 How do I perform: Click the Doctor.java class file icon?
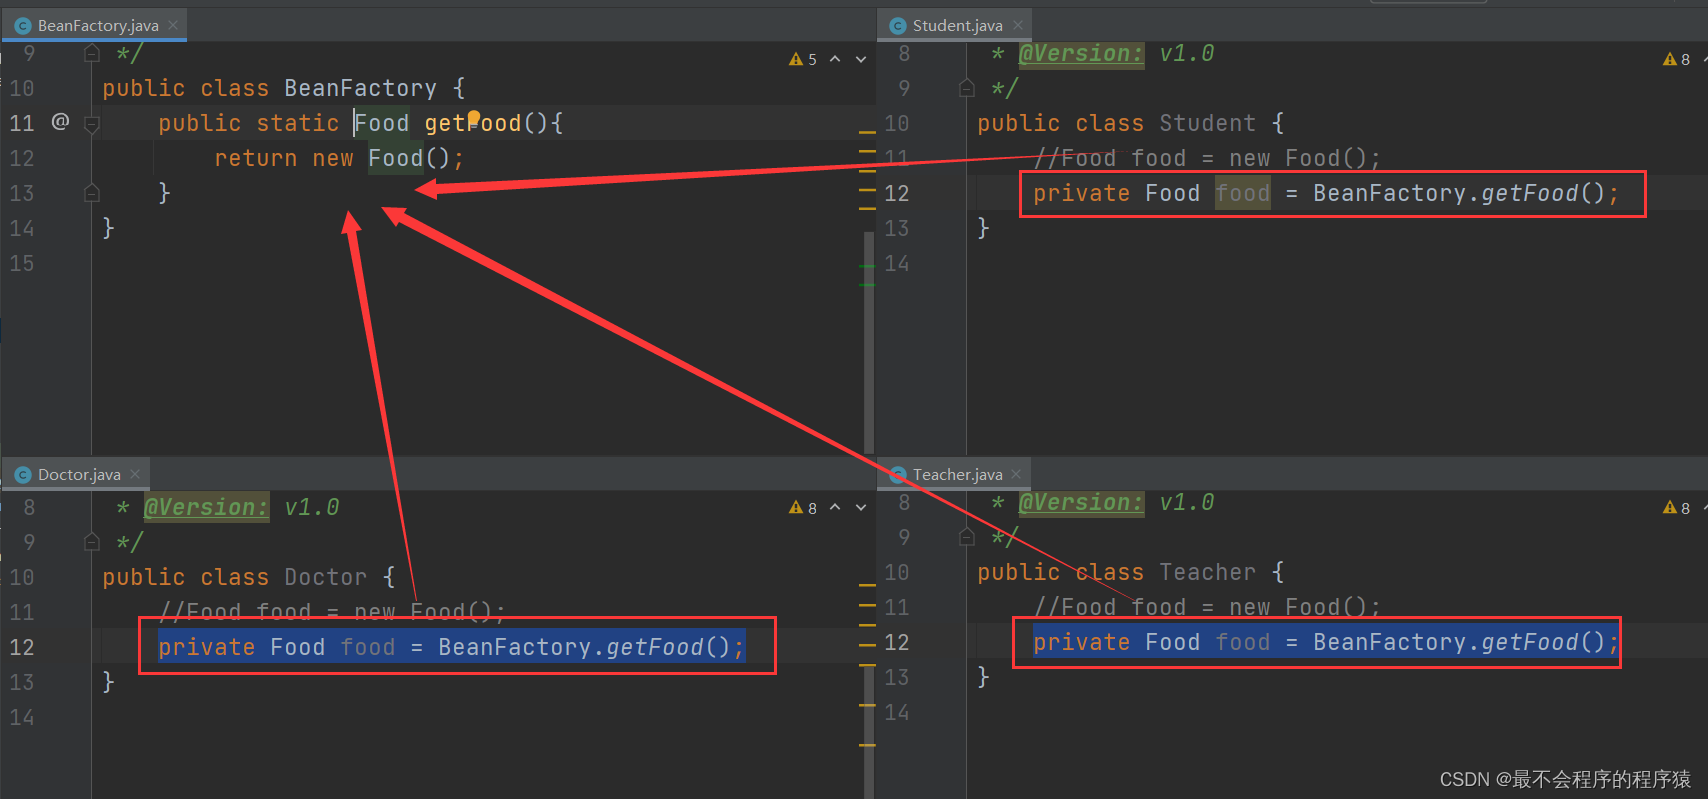23,475
